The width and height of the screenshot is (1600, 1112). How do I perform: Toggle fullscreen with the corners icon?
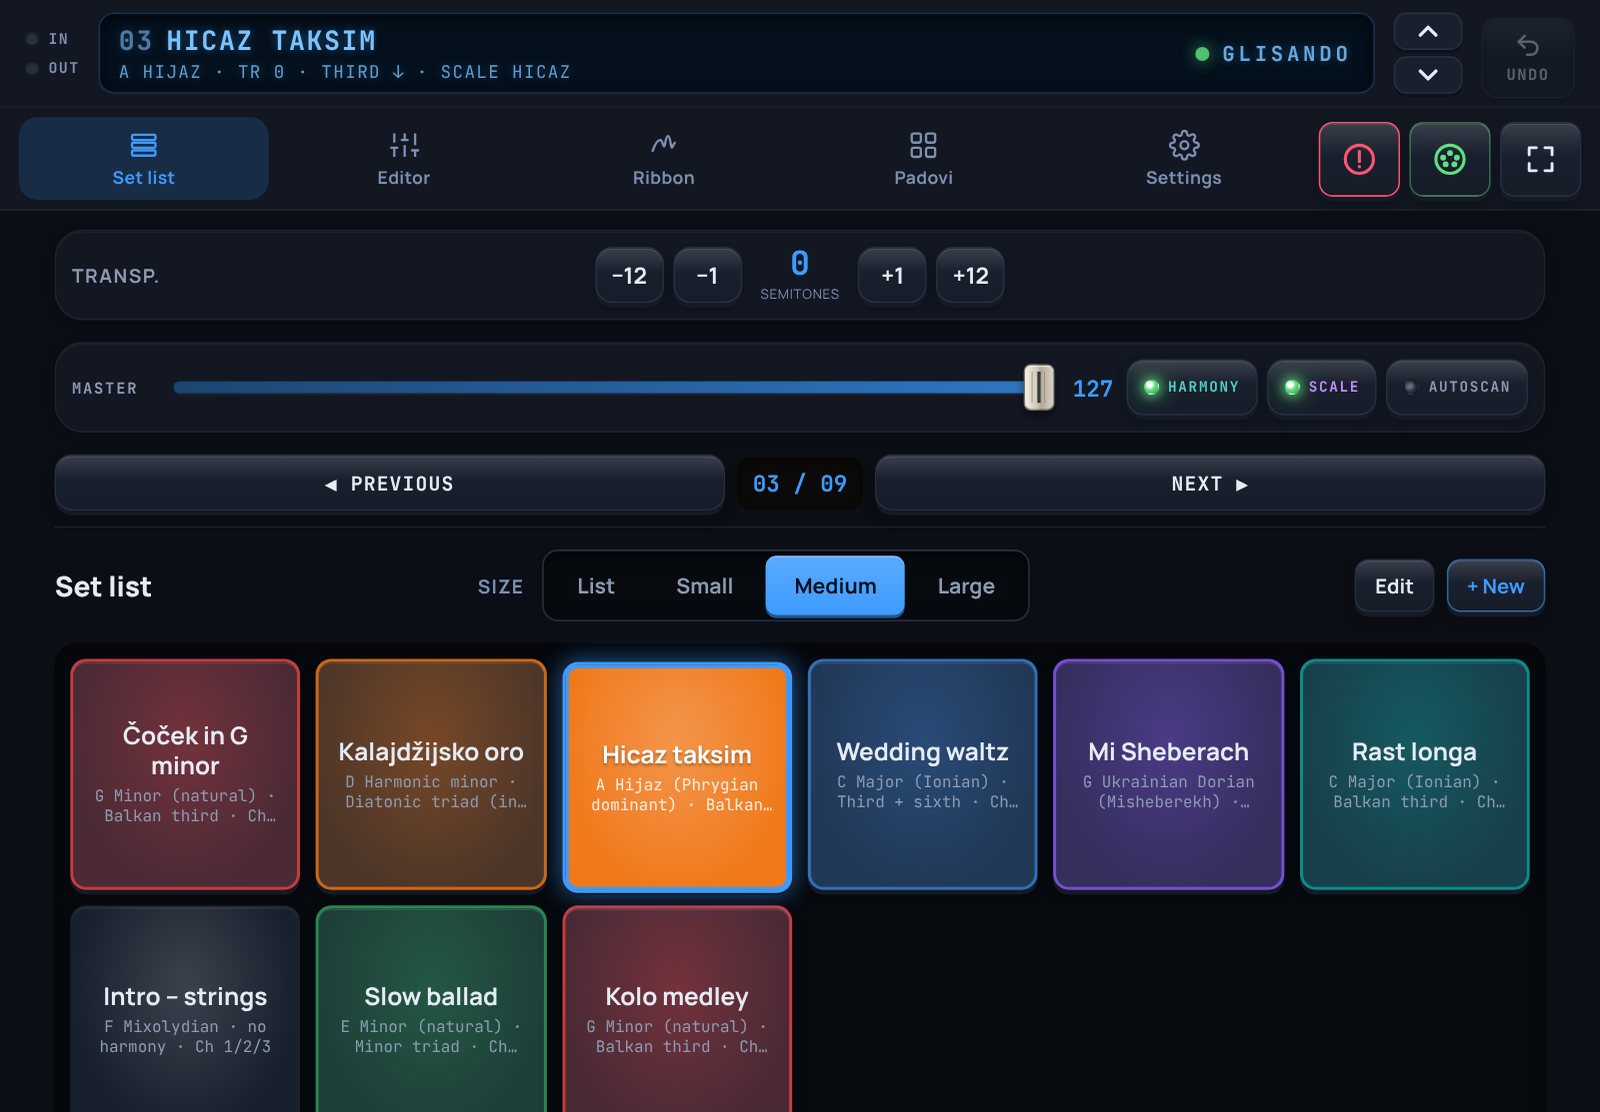1540,159
